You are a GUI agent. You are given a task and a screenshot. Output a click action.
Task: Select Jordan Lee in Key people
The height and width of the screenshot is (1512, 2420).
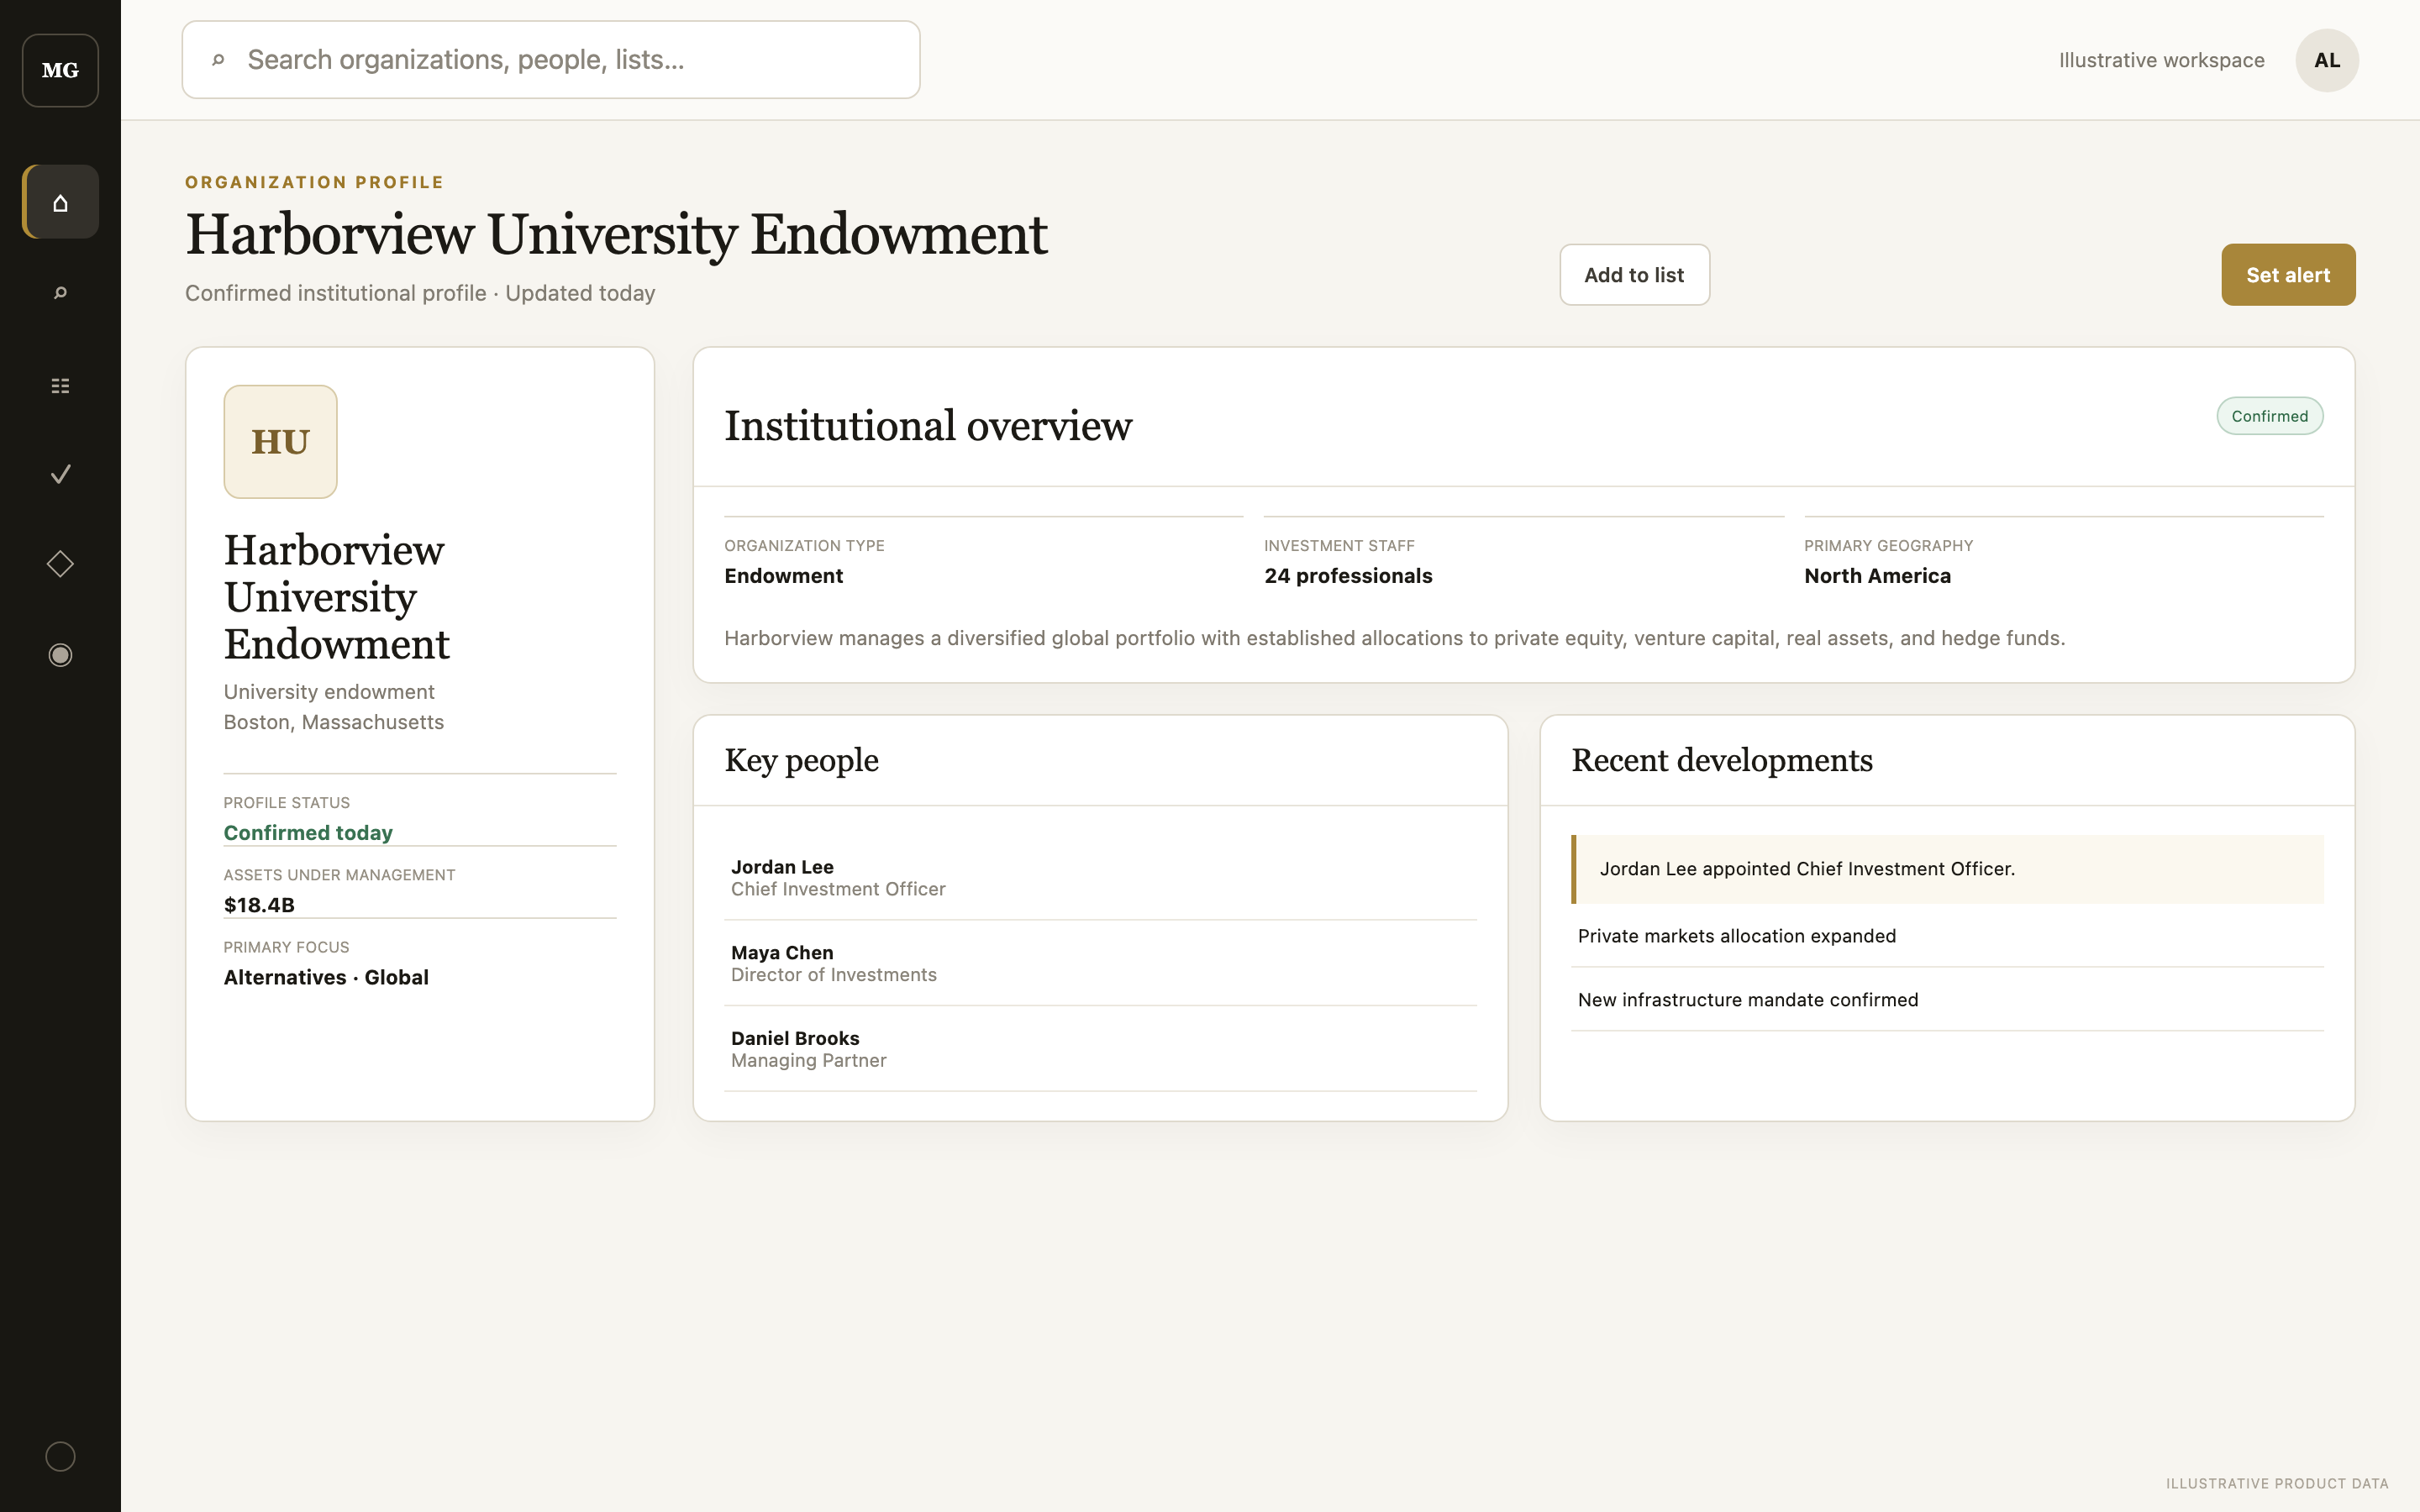(1100, 877)
